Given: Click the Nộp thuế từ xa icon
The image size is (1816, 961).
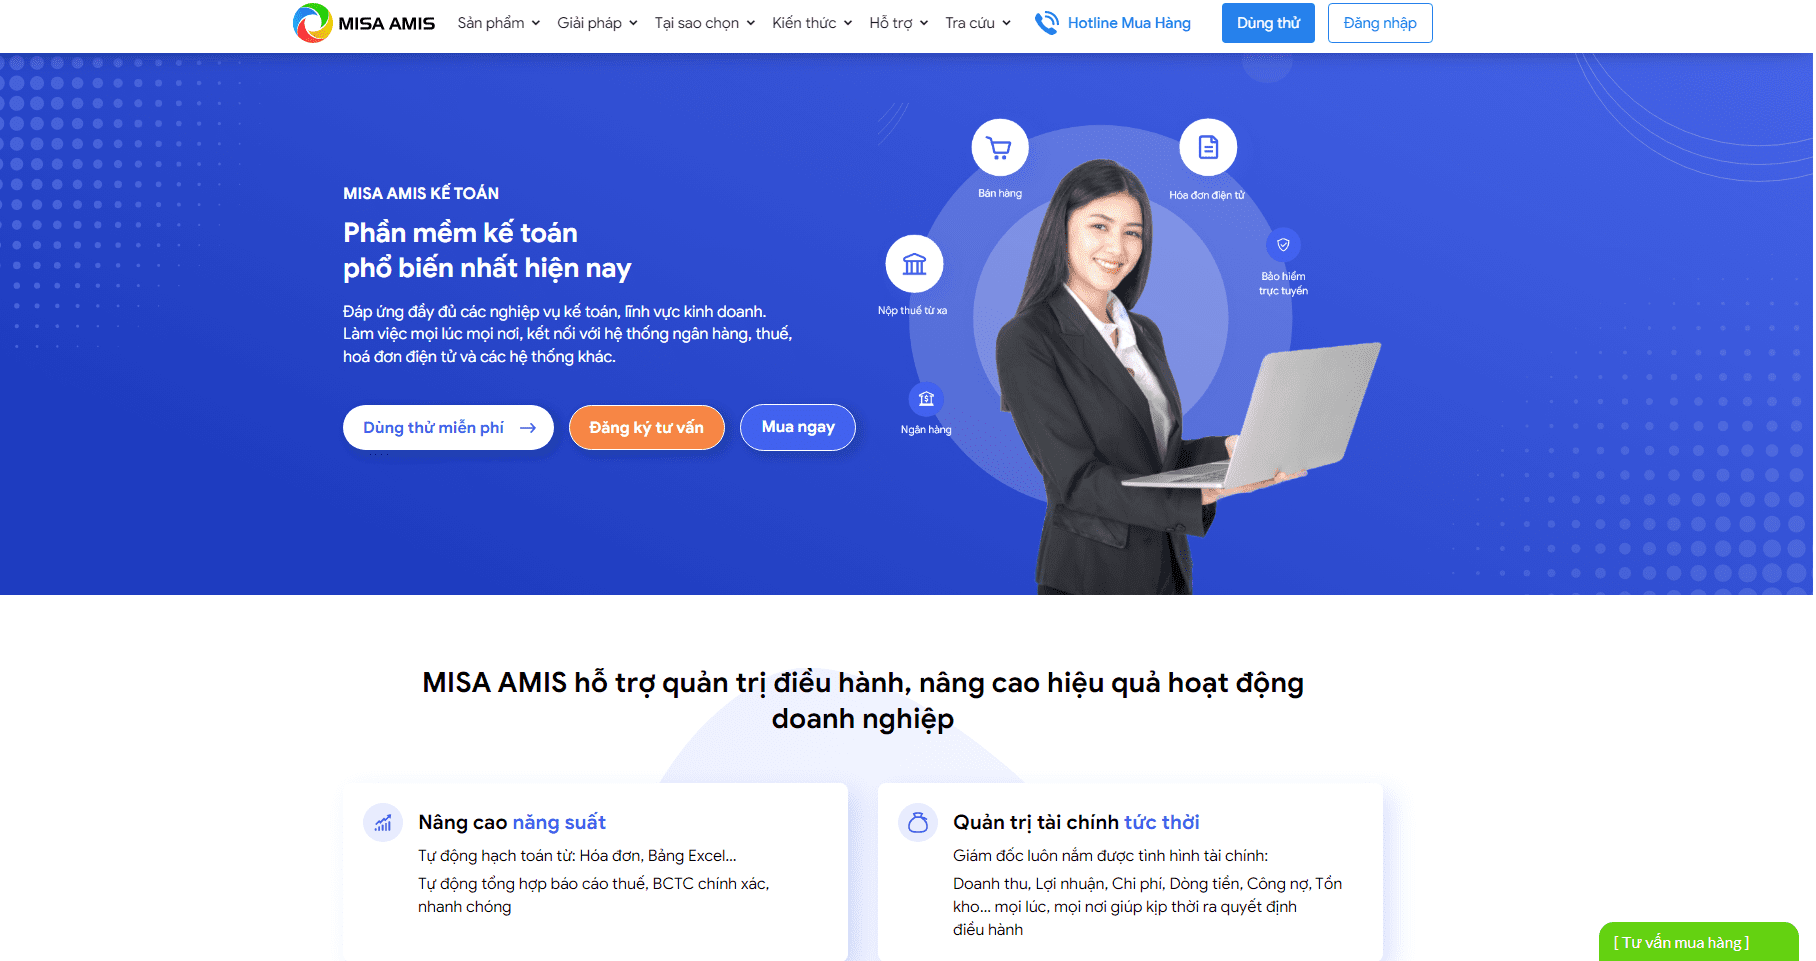Looking at the screenshot, I should (914, 265).
